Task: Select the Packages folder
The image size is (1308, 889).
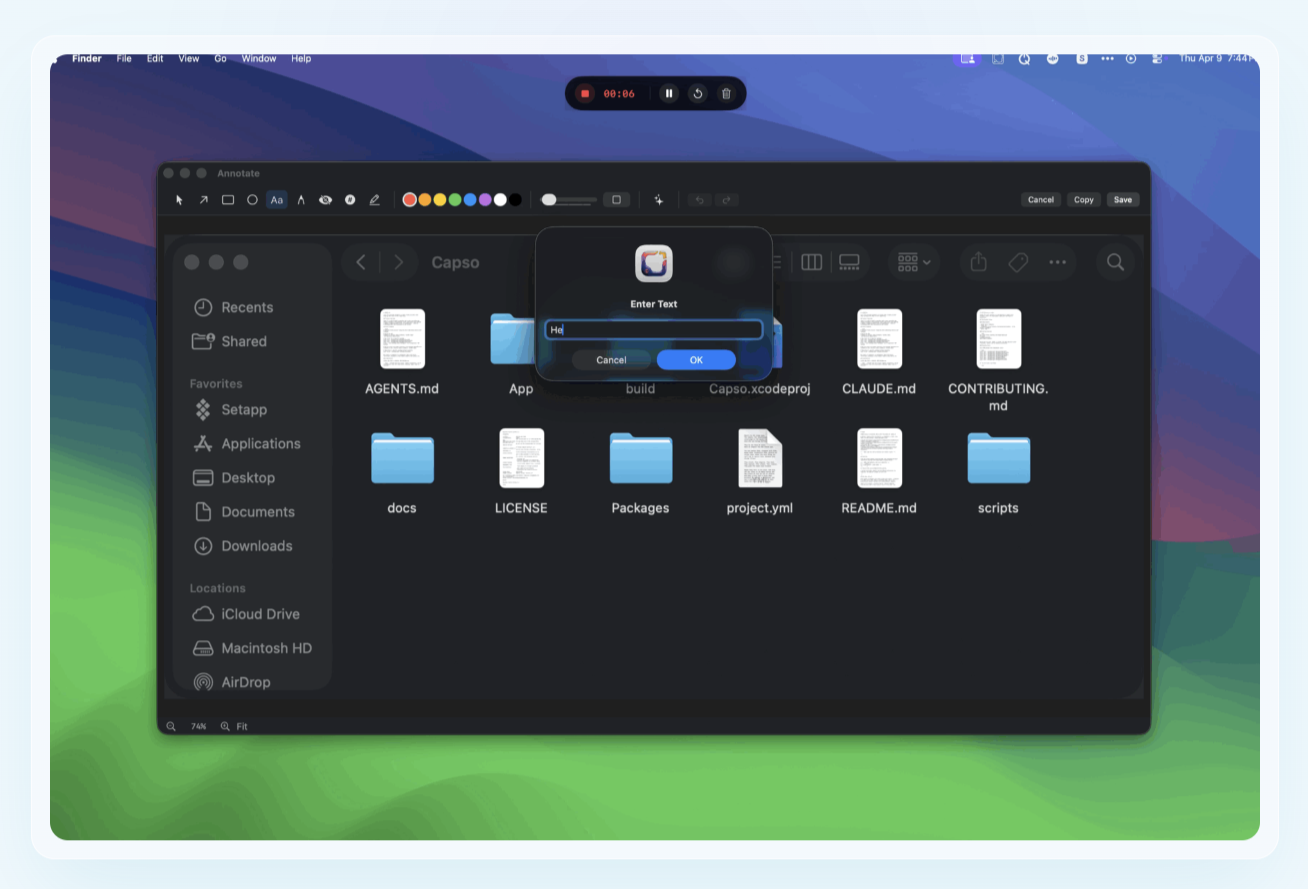Action: [x=640, y=472]
